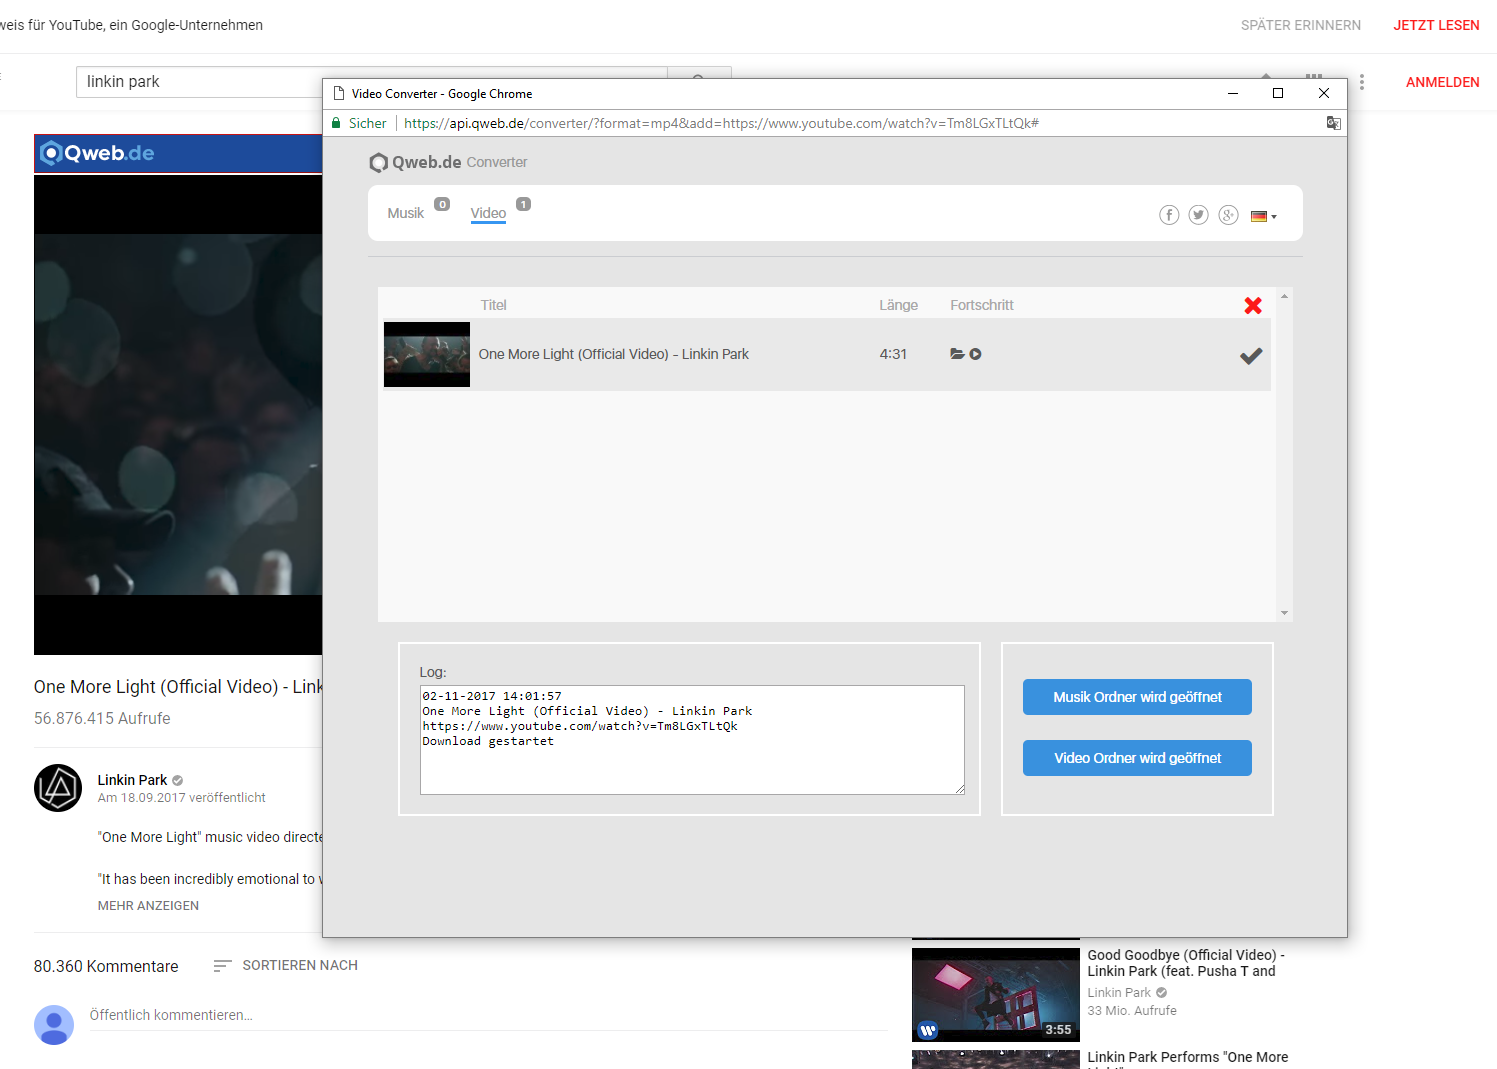The width and height of the screenshot is (1497, 1069).
Task: Click the popup address bar URL
Action: pyautogui.click(x=721, y=123)
